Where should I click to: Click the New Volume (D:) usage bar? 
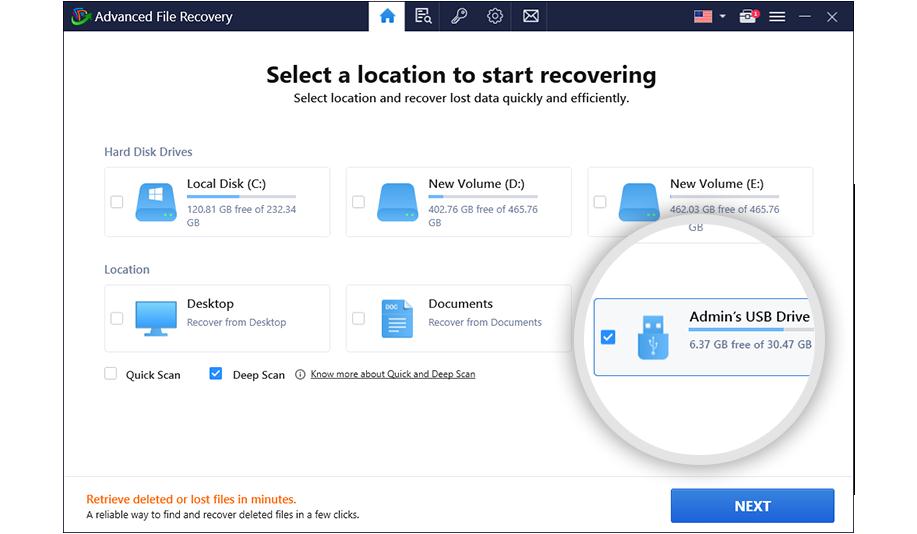(x=483, y=197)
